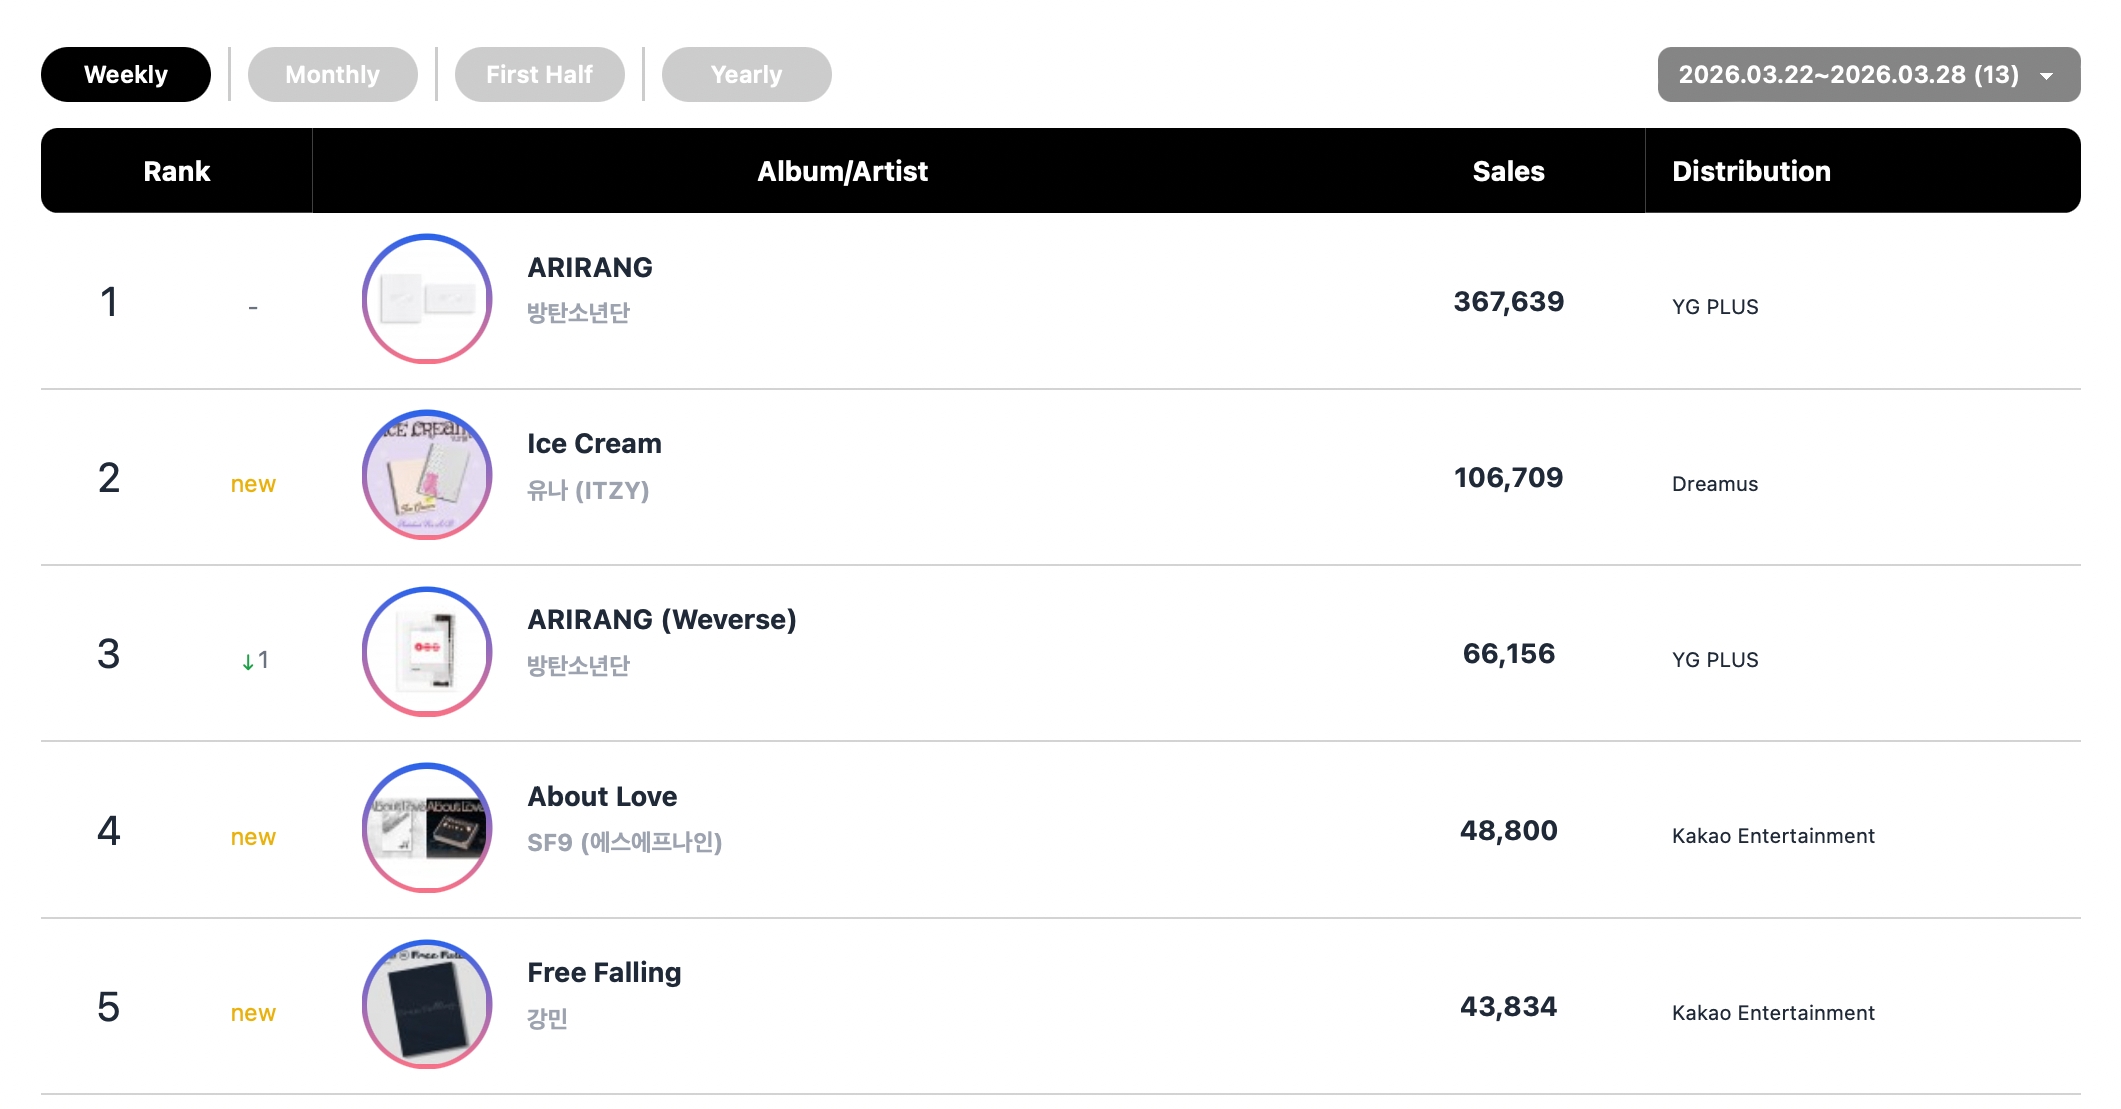Open the Yearly chart tab
This screenshot has height=1109, width=2121.
(x=746, y=75)
